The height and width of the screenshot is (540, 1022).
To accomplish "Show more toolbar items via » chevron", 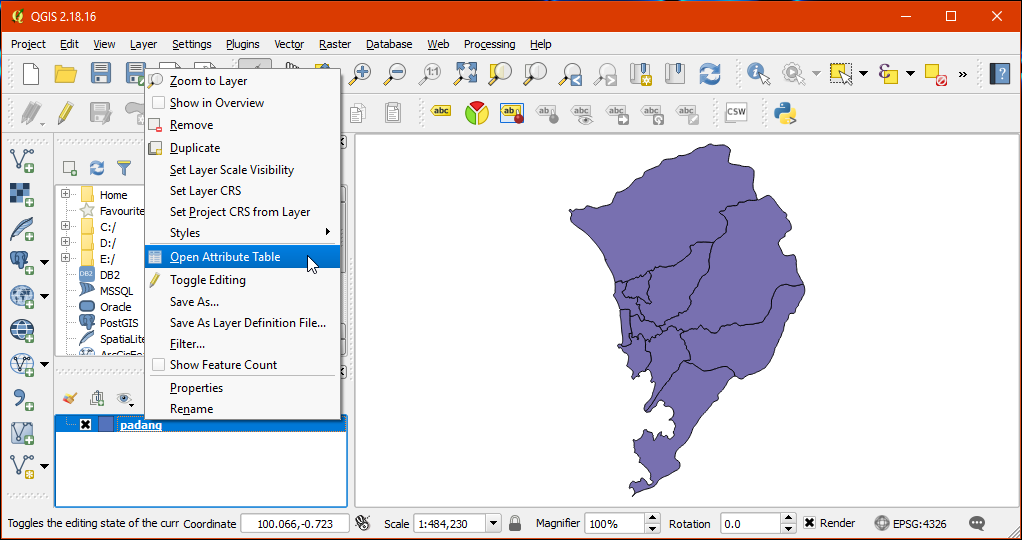I will point(963,74).
